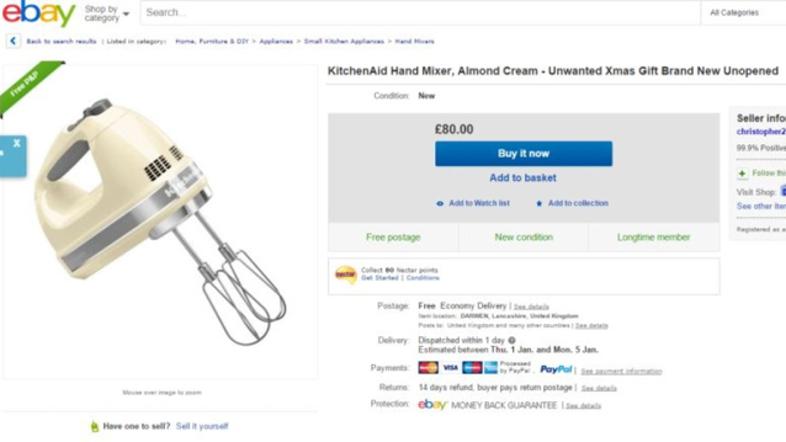Click the star icon for collection

click(539, 203)
